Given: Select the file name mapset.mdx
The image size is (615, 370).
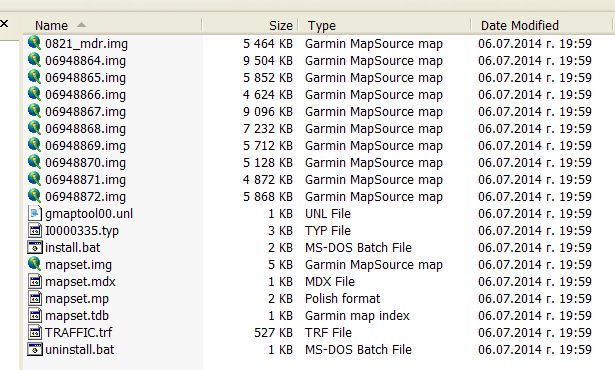Looking at the screenshot, I should (x=80, y=282).
